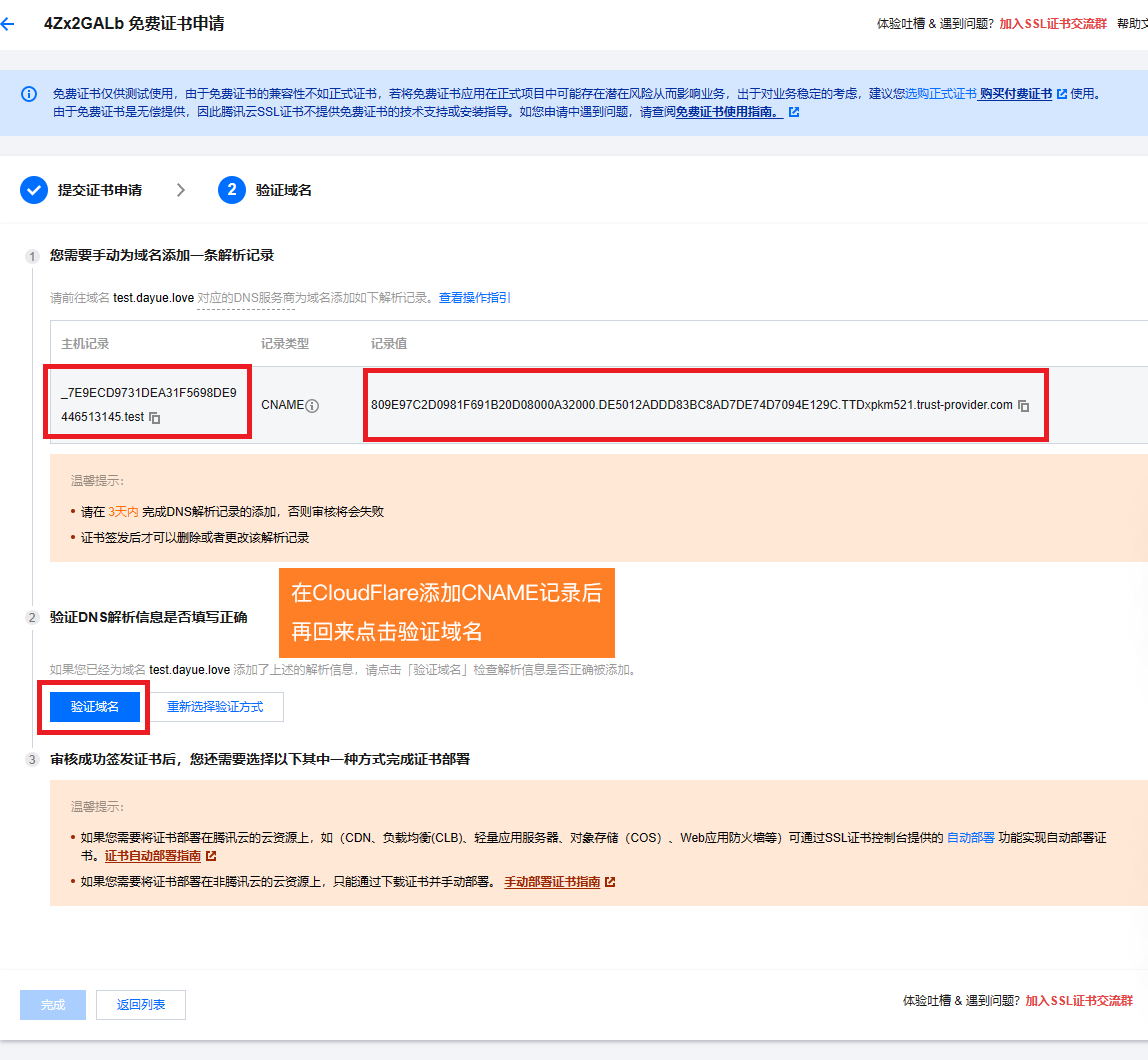Click the 验证域名 blue button
The width and height of the screenshot is (1148, 1060).
[95, 707]
